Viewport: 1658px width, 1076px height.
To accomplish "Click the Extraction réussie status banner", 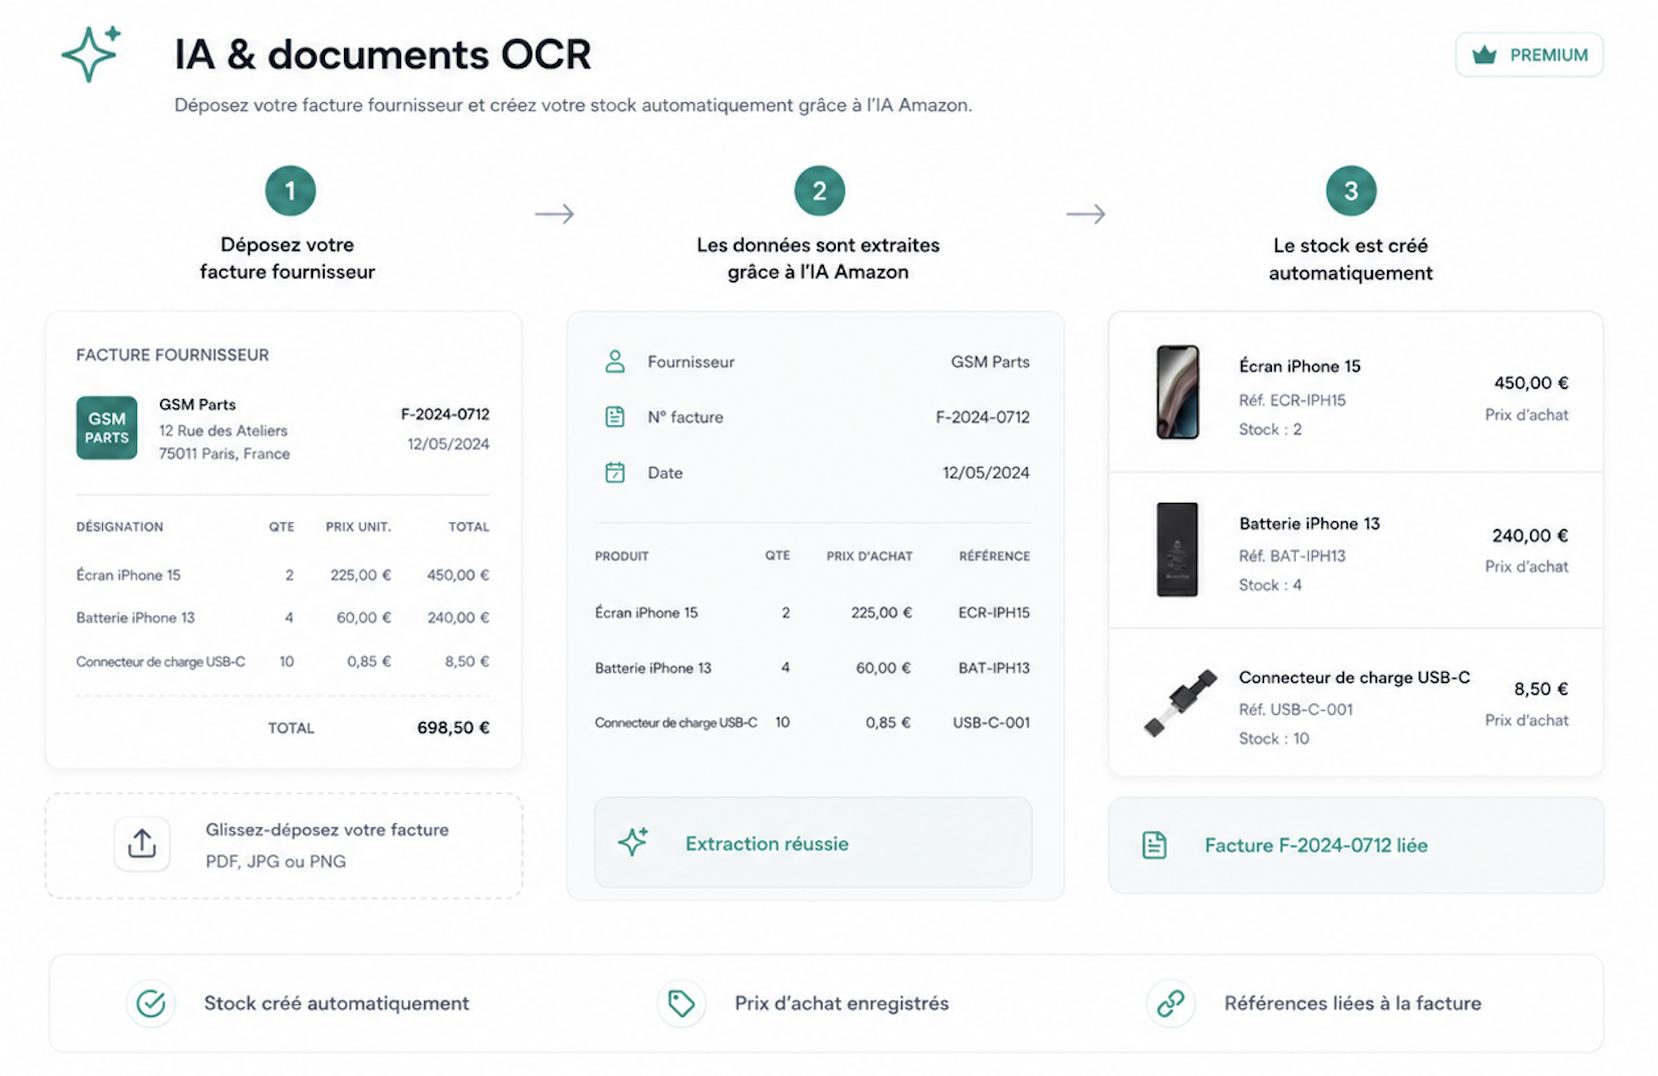I will coord(813,842).
